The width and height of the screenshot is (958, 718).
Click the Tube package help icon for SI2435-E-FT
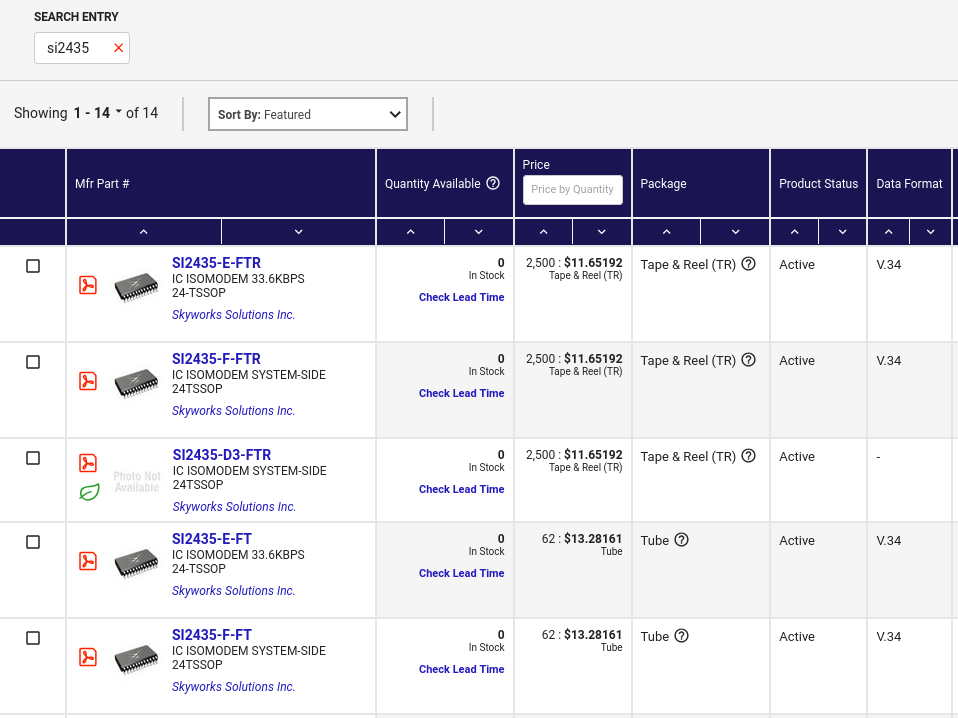(681, 540)
